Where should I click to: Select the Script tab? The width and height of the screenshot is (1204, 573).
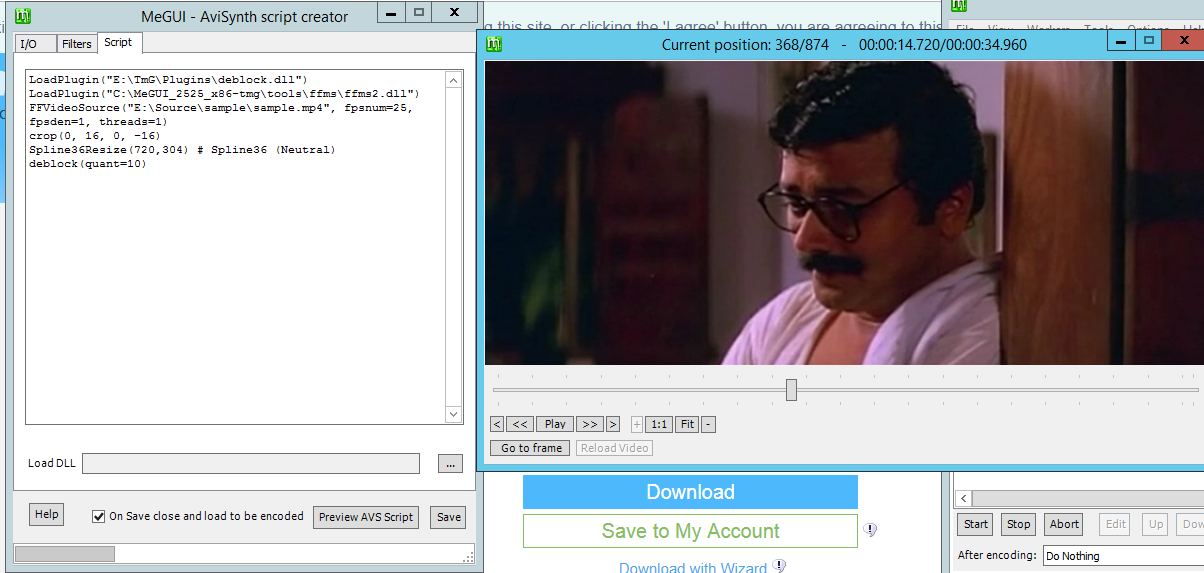(118, 42)
